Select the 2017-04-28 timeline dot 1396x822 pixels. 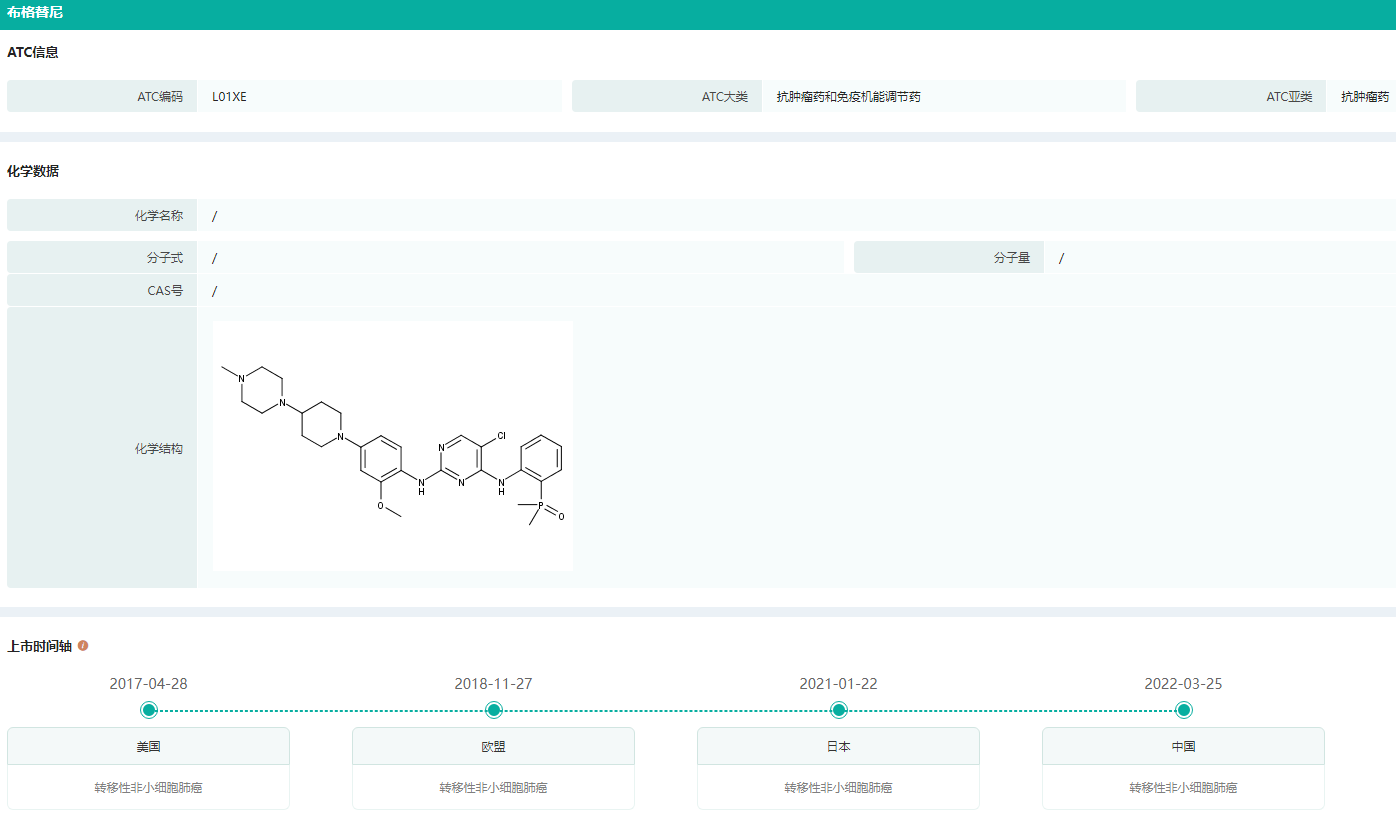click(149, 710)
